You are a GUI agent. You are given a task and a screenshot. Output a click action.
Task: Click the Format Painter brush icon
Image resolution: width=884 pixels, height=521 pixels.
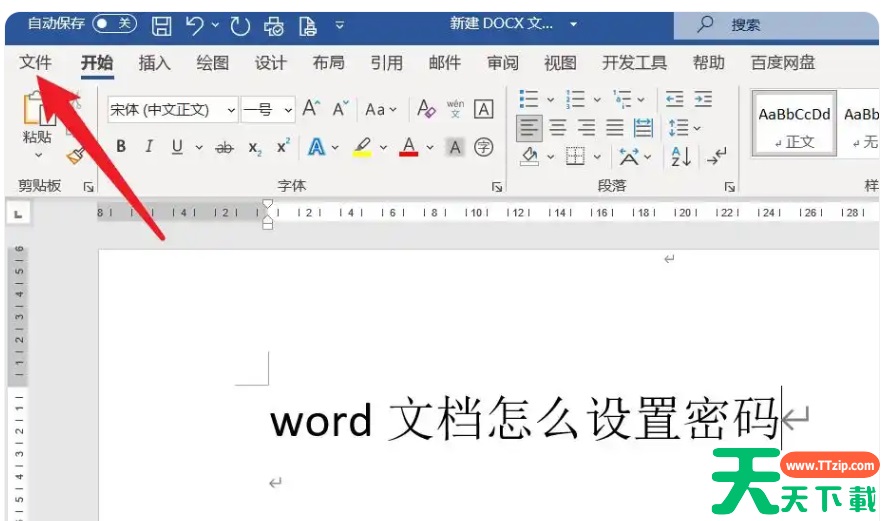pyautogui.click(x=75, y=154)
